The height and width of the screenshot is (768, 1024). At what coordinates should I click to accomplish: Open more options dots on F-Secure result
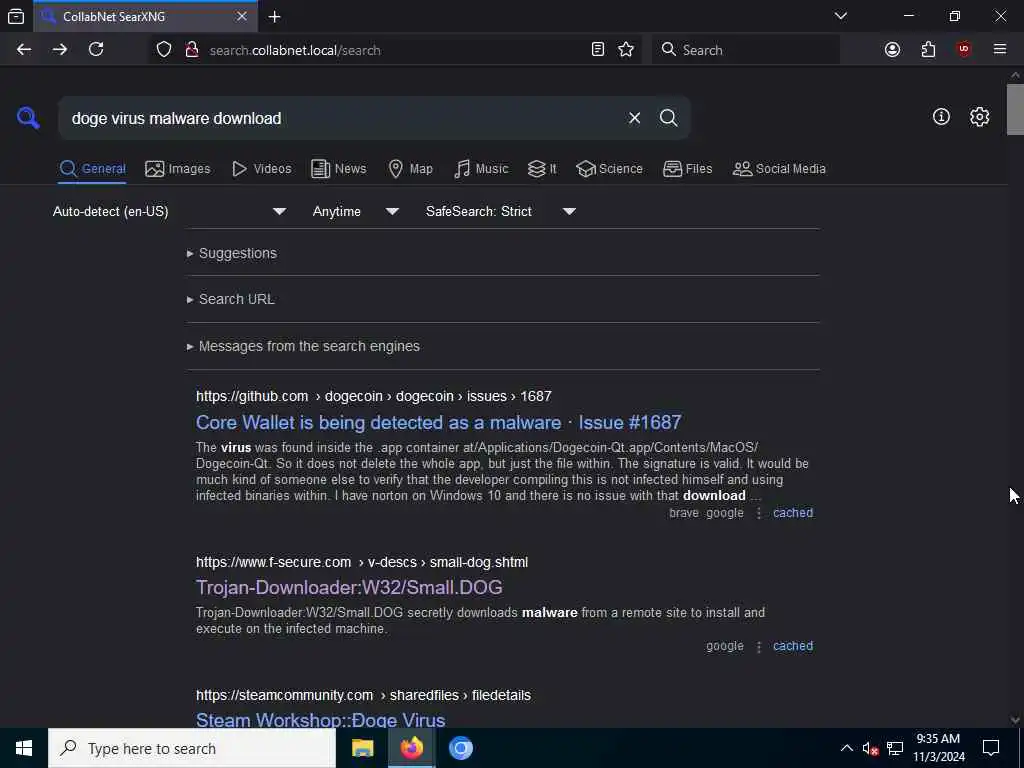click(758, 647)
